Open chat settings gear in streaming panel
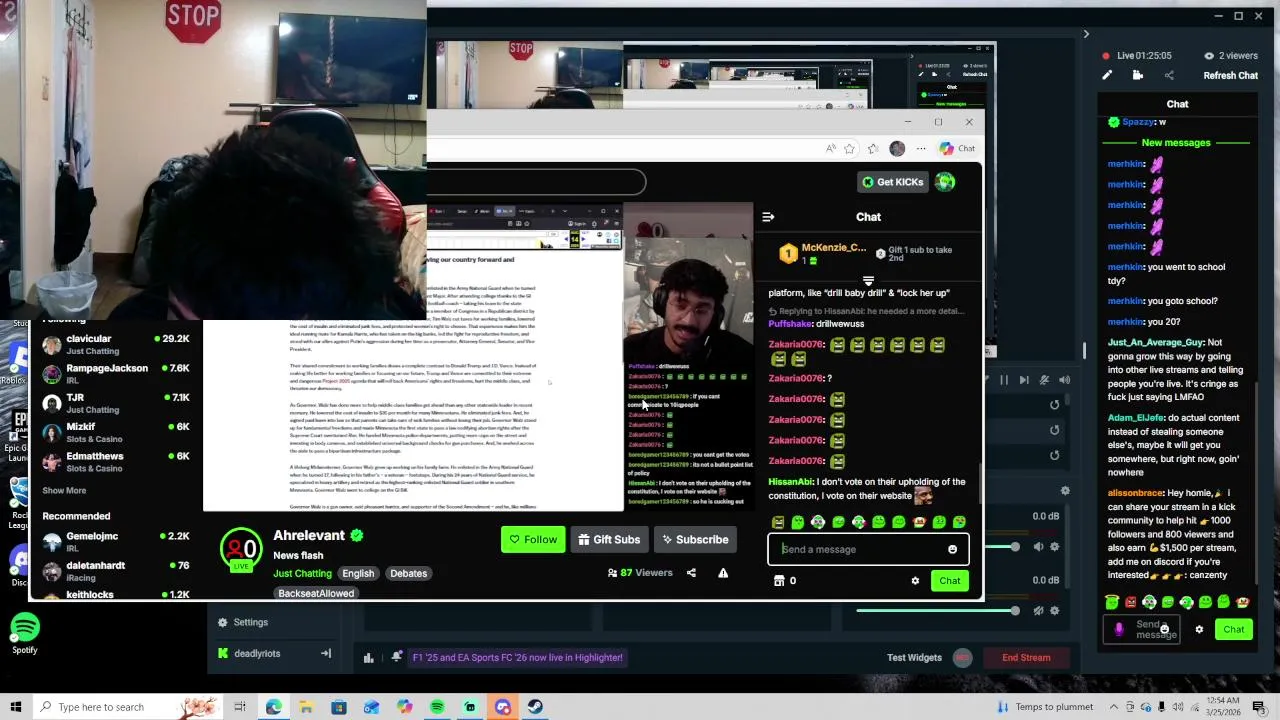The image size is (1280, 720). 1199,629
